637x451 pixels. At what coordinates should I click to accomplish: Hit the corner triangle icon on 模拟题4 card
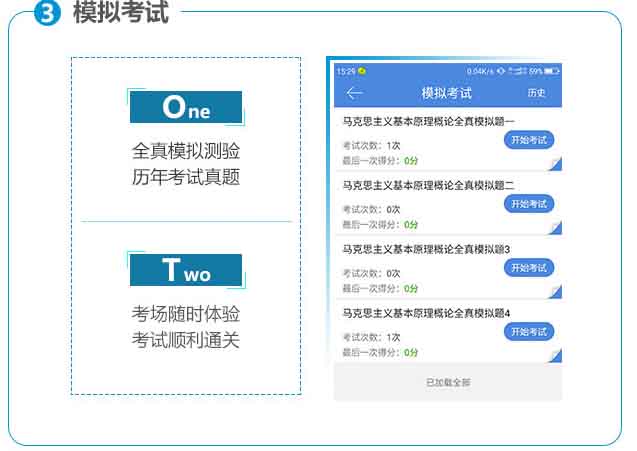point(555,355)
